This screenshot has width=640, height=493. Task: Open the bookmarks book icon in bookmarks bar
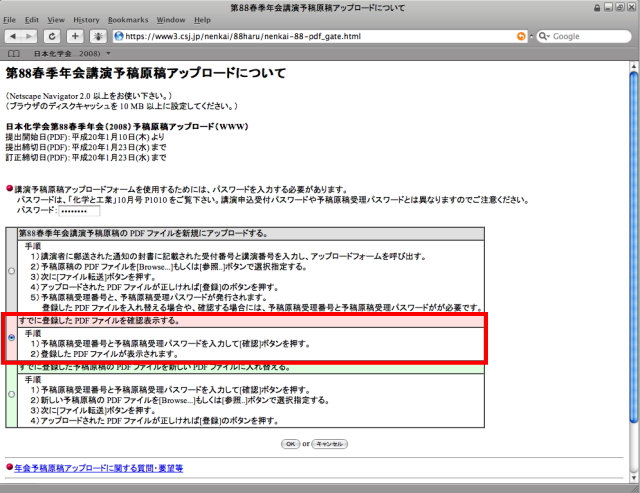coord(14,53)
